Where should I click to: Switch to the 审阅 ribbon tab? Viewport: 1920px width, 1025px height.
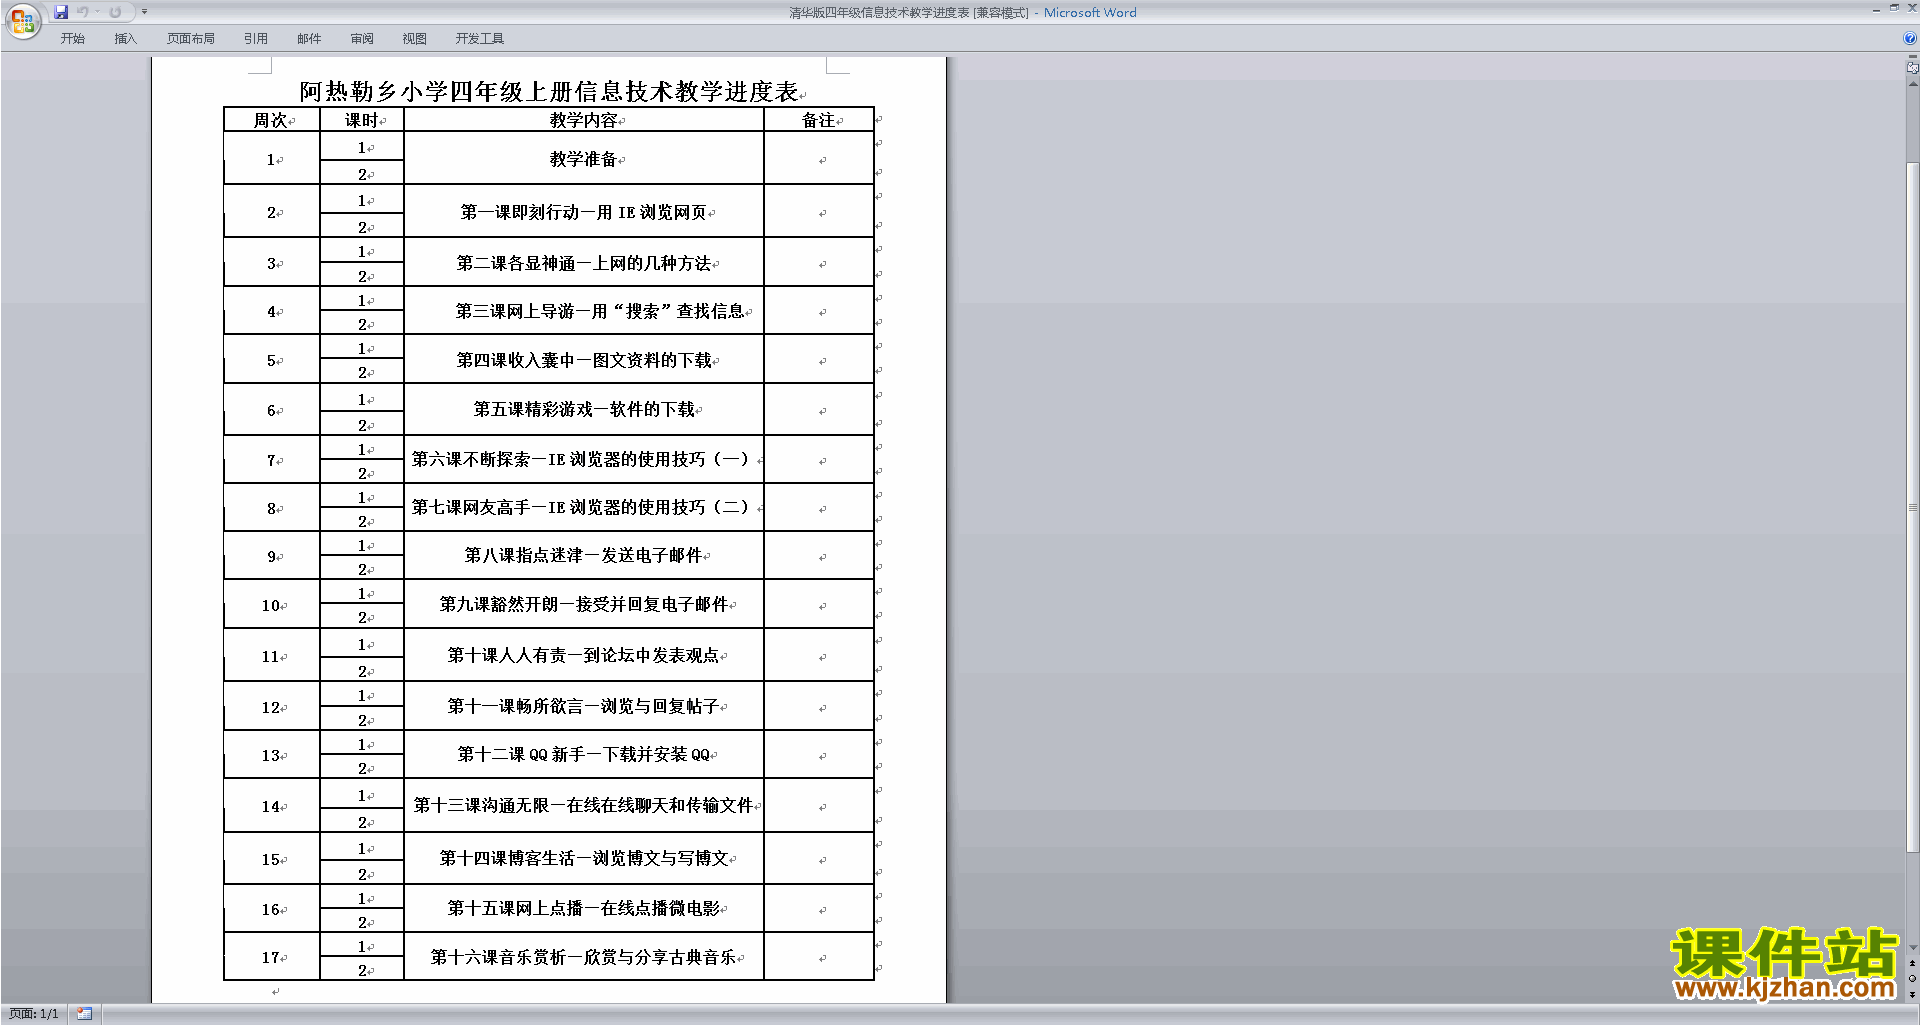pyautogui.click(x=362, y=39)
